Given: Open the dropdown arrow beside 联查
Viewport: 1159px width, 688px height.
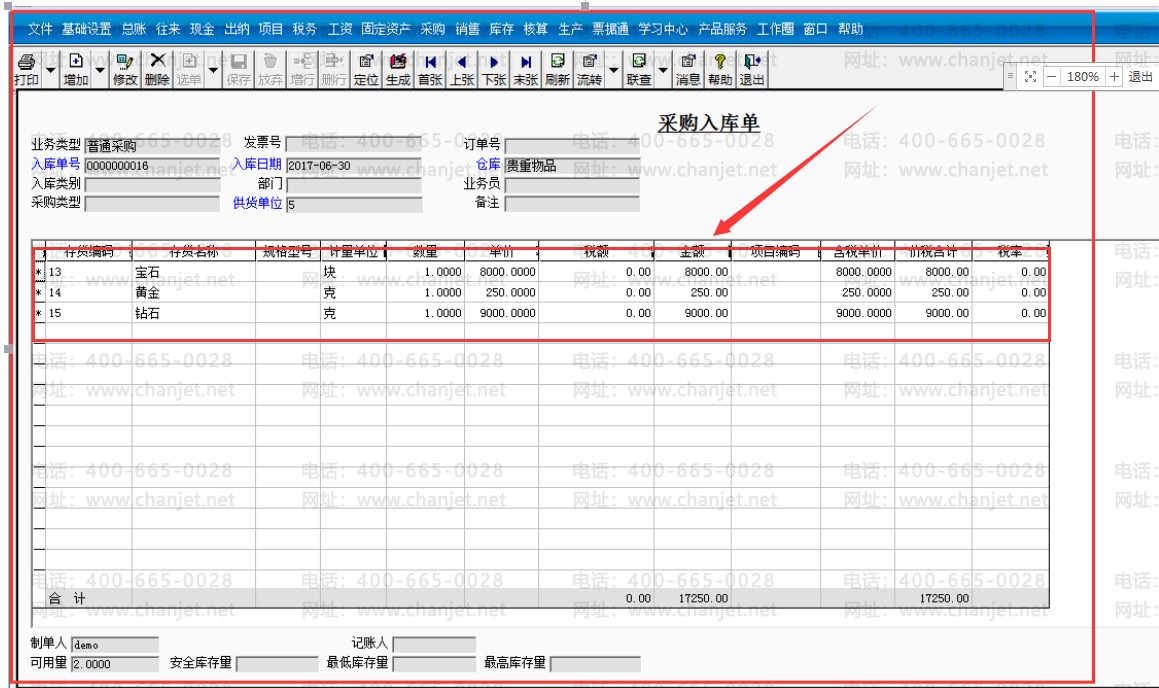Looking at the screenshot, I should pyautogui.click(x=663, y=69).
